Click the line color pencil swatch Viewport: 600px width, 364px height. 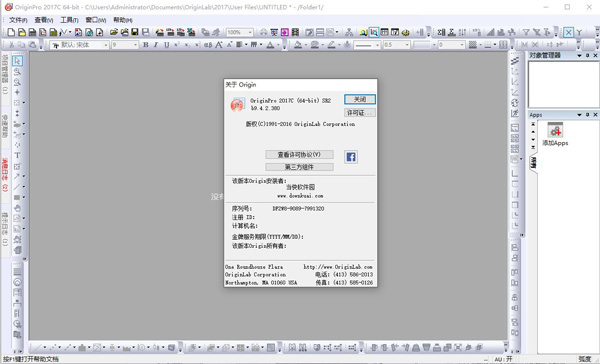coord(331,45)
